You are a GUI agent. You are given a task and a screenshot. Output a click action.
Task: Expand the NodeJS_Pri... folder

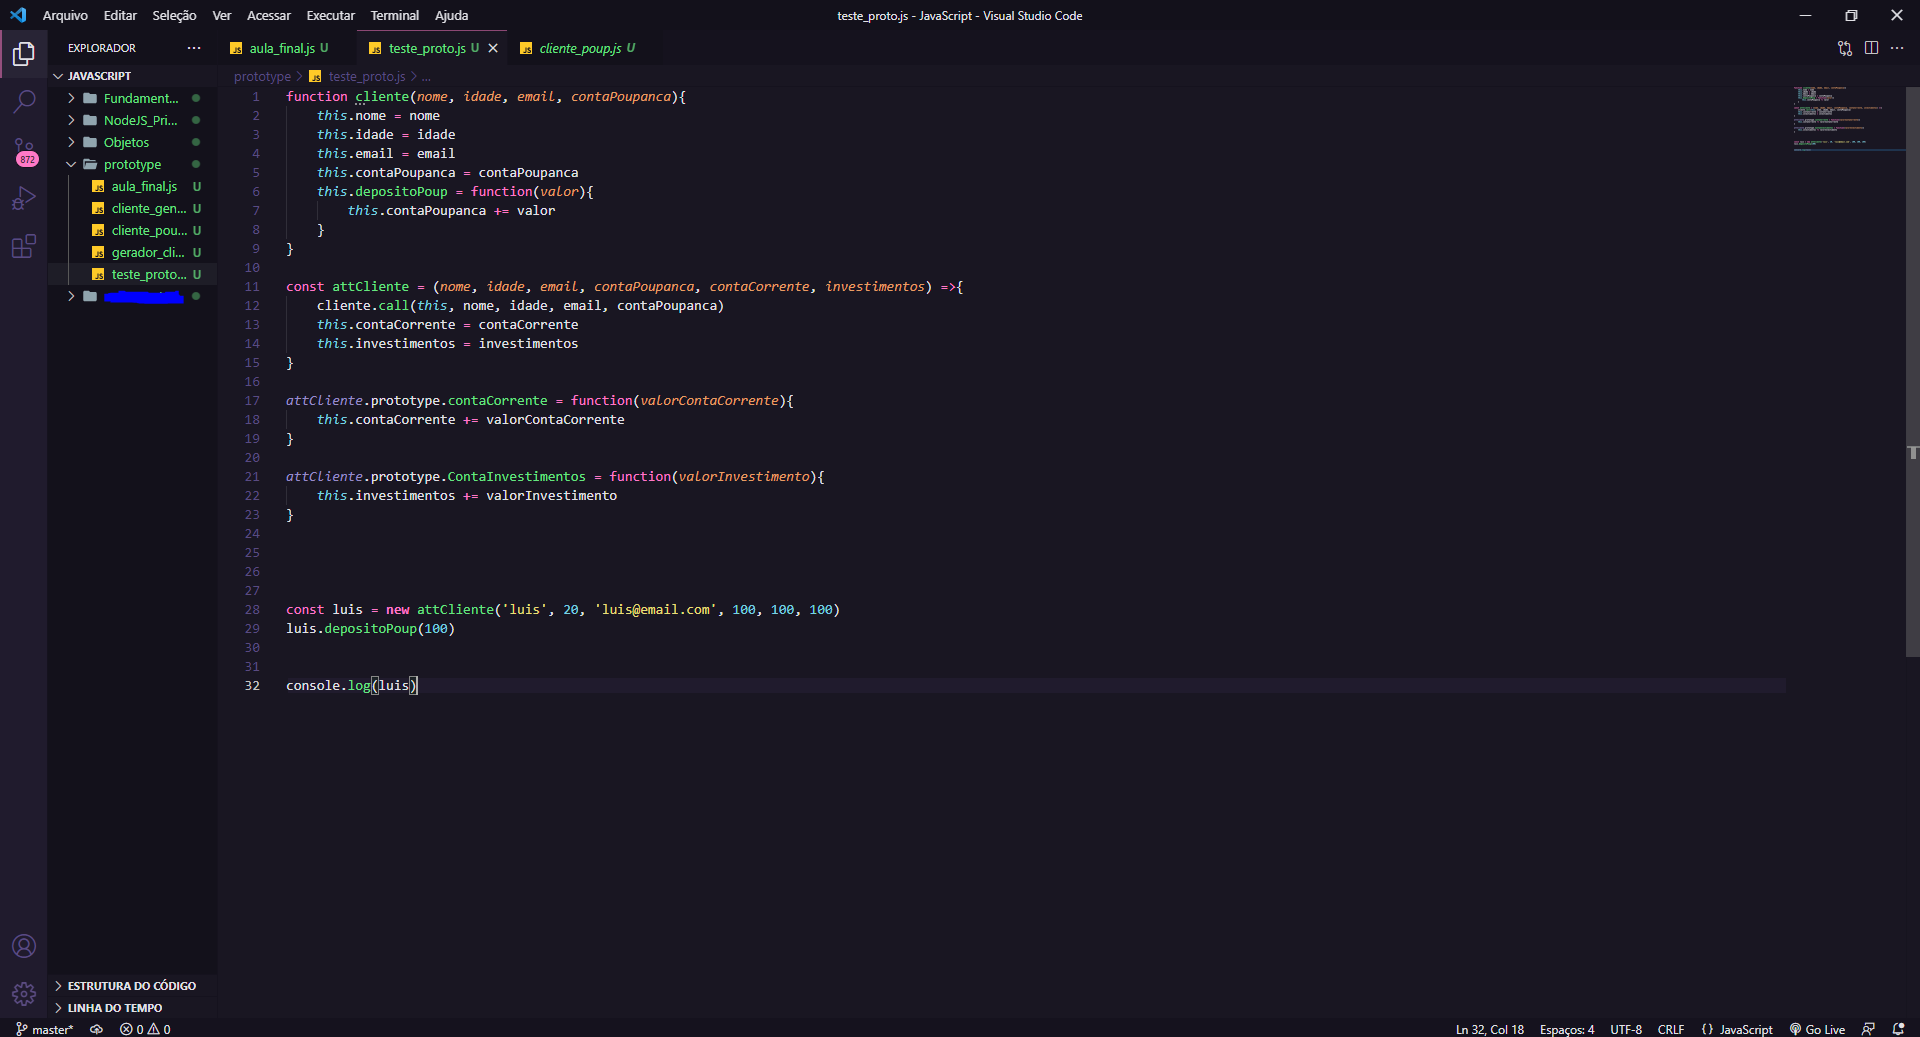click(x=132, y=120)
